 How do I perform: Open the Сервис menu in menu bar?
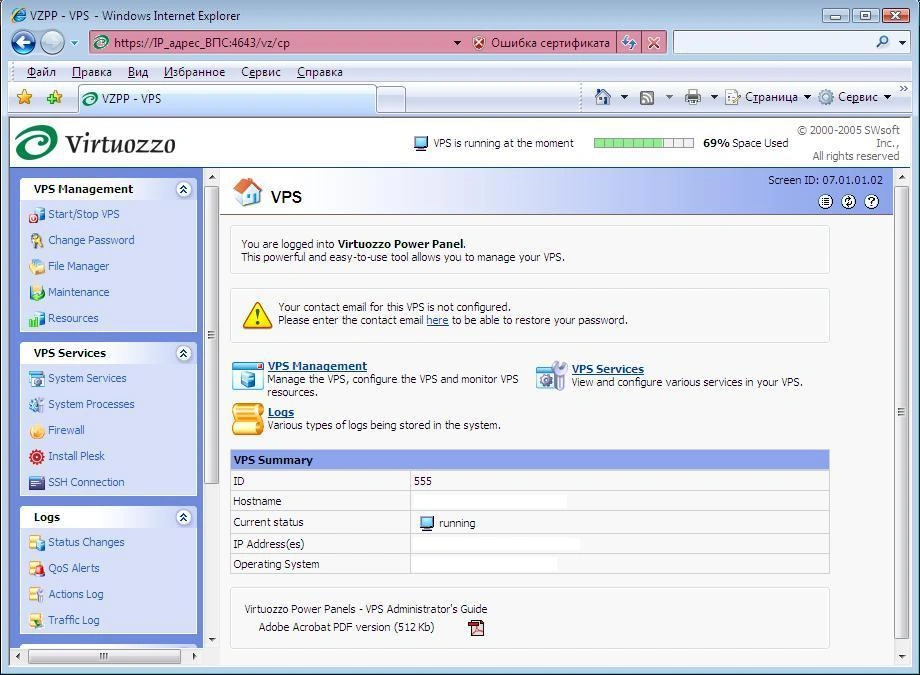(261, 72)
